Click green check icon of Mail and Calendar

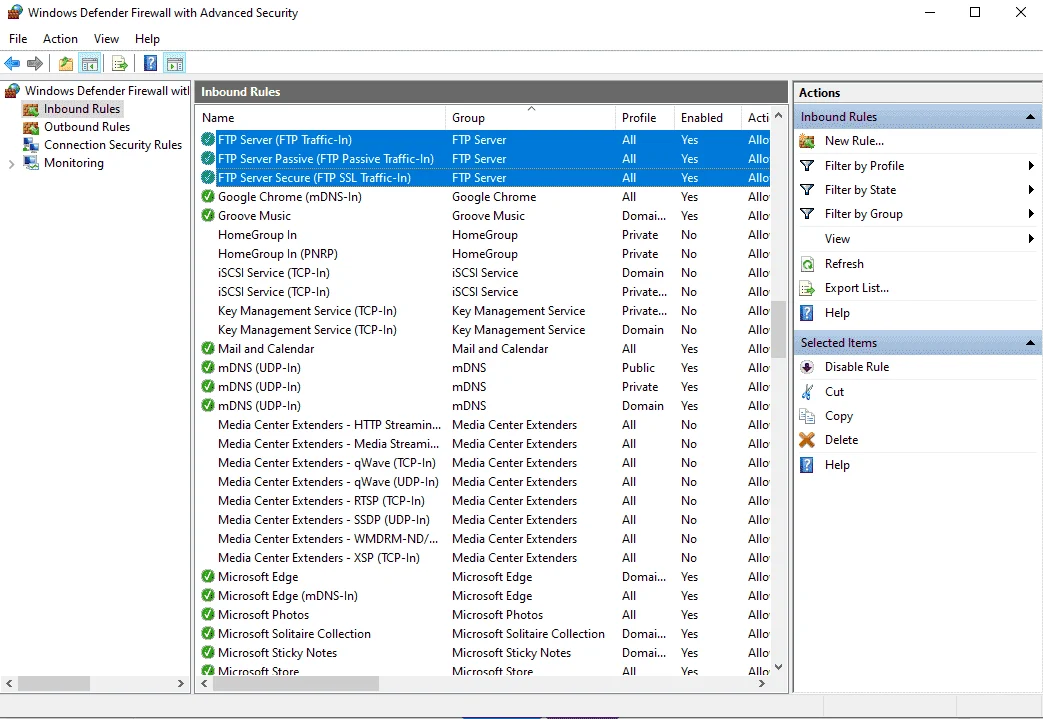208,349
